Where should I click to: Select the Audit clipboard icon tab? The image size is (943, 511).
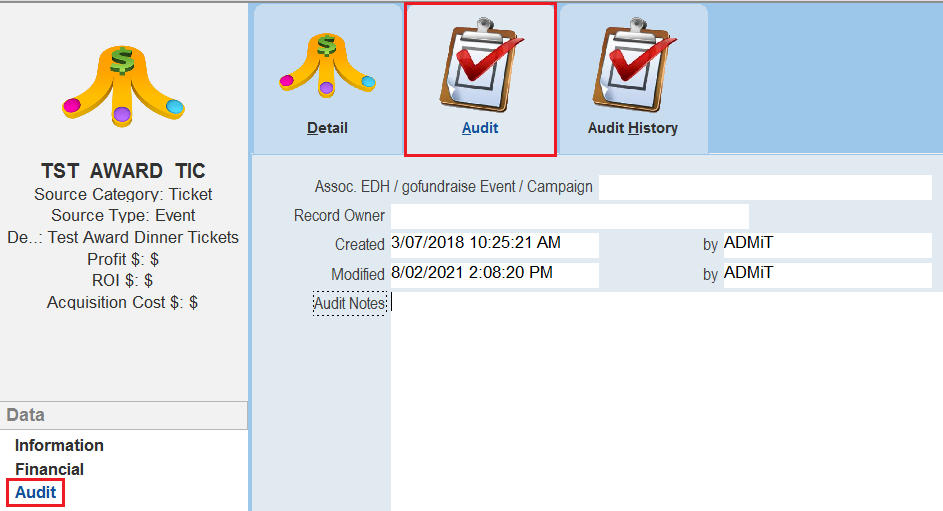click(481, 65)
